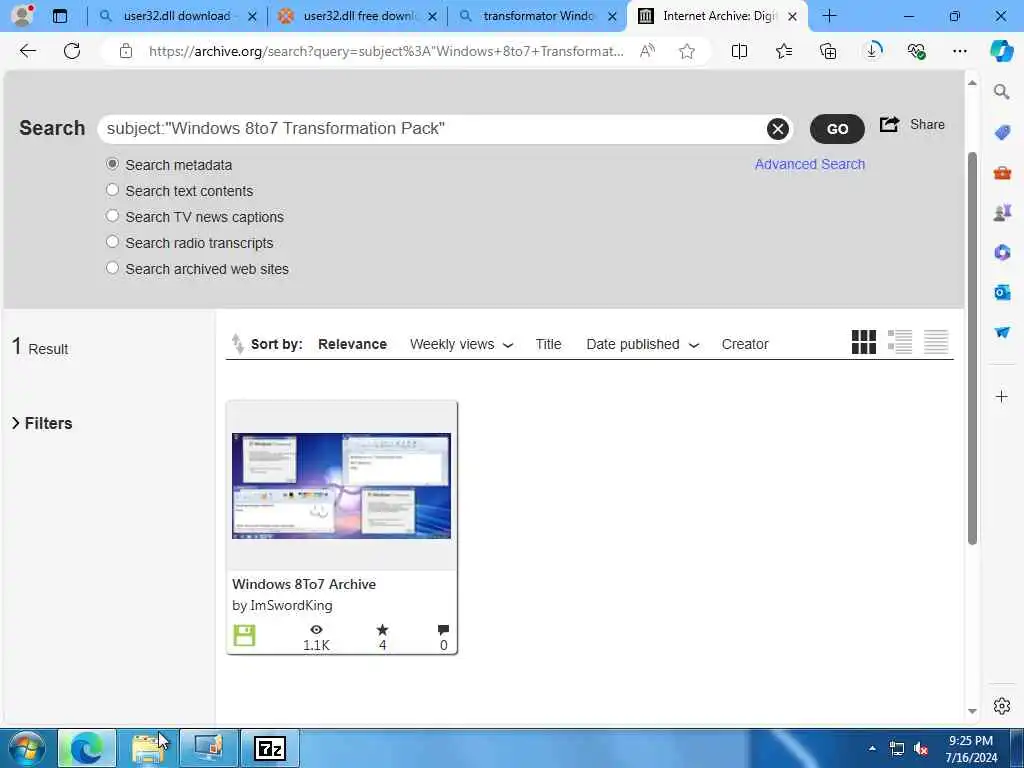Screen dimensions: 1024x768
Task: Select Search radio transcripts option
Action: tap(112, 242)
